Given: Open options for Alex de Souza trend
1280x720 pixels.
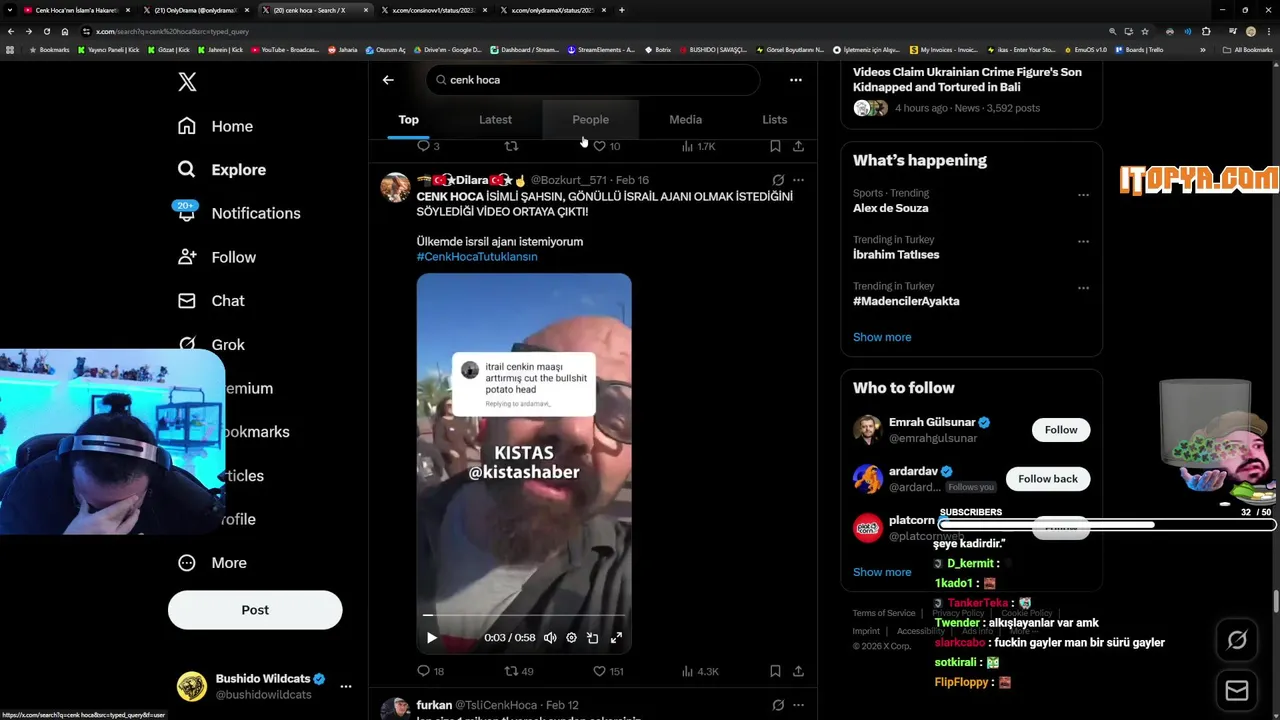Looking at the screenshot, I should 1083,195.
